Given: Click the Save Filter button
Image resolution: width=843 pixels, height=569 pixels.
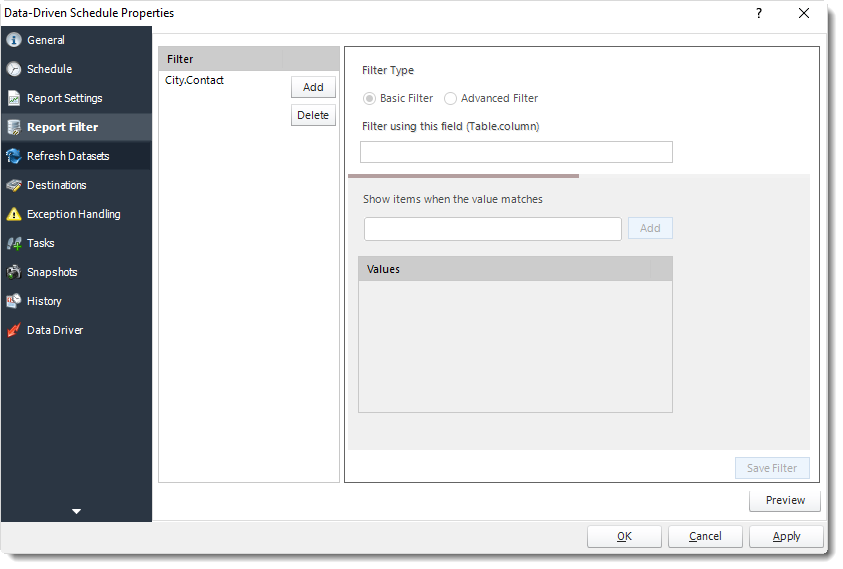Looking at the screenshot, I should tap(771, 468).
